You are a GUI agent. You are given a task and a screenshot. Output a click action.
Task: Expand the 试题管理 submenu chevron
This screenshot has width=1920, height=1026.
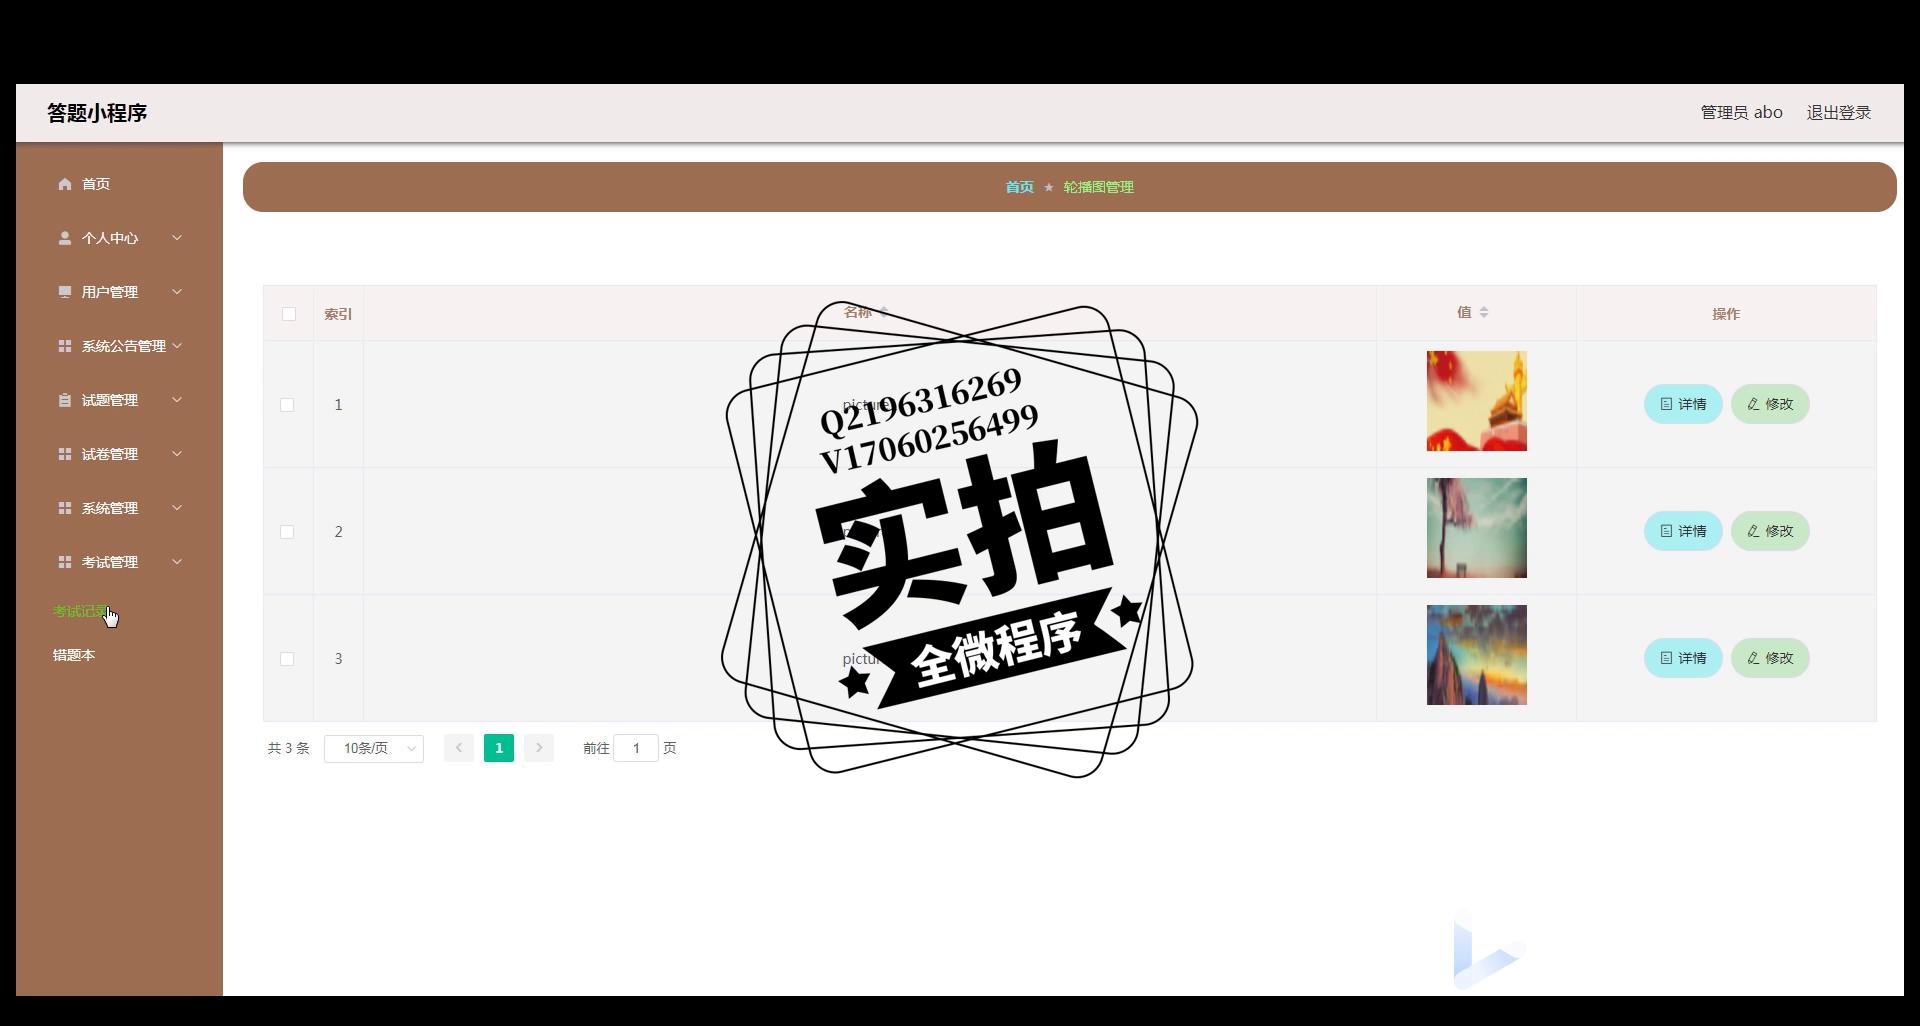pos(177,400)
